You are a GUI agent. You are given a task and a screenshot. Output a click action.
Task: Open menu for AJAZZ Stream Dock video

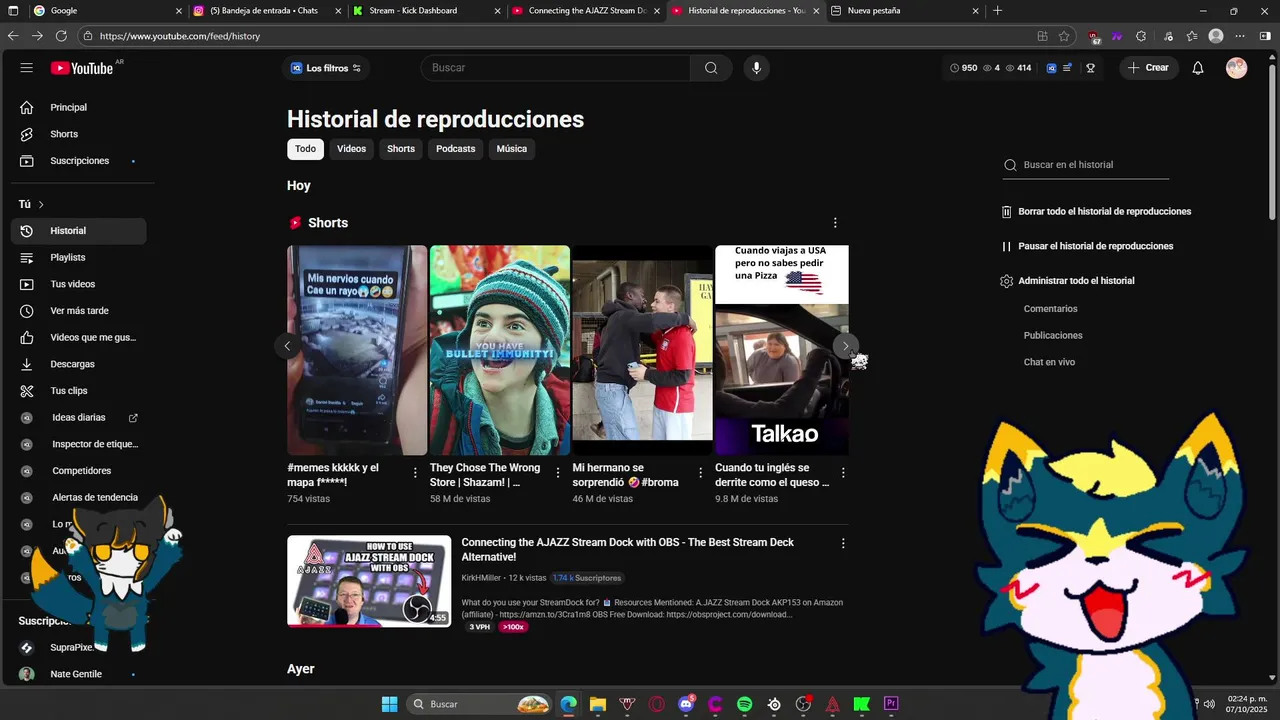coord(843,543)
